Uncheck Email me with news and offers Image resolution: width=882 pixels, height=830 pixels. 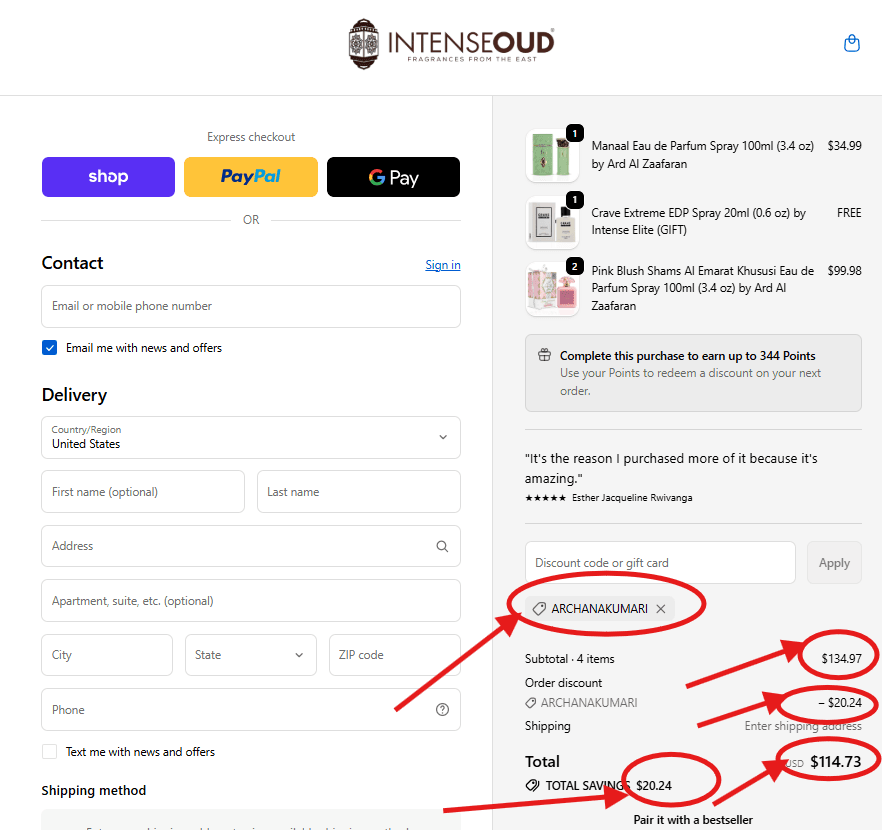pyautogui.click(x=49, y=347)
